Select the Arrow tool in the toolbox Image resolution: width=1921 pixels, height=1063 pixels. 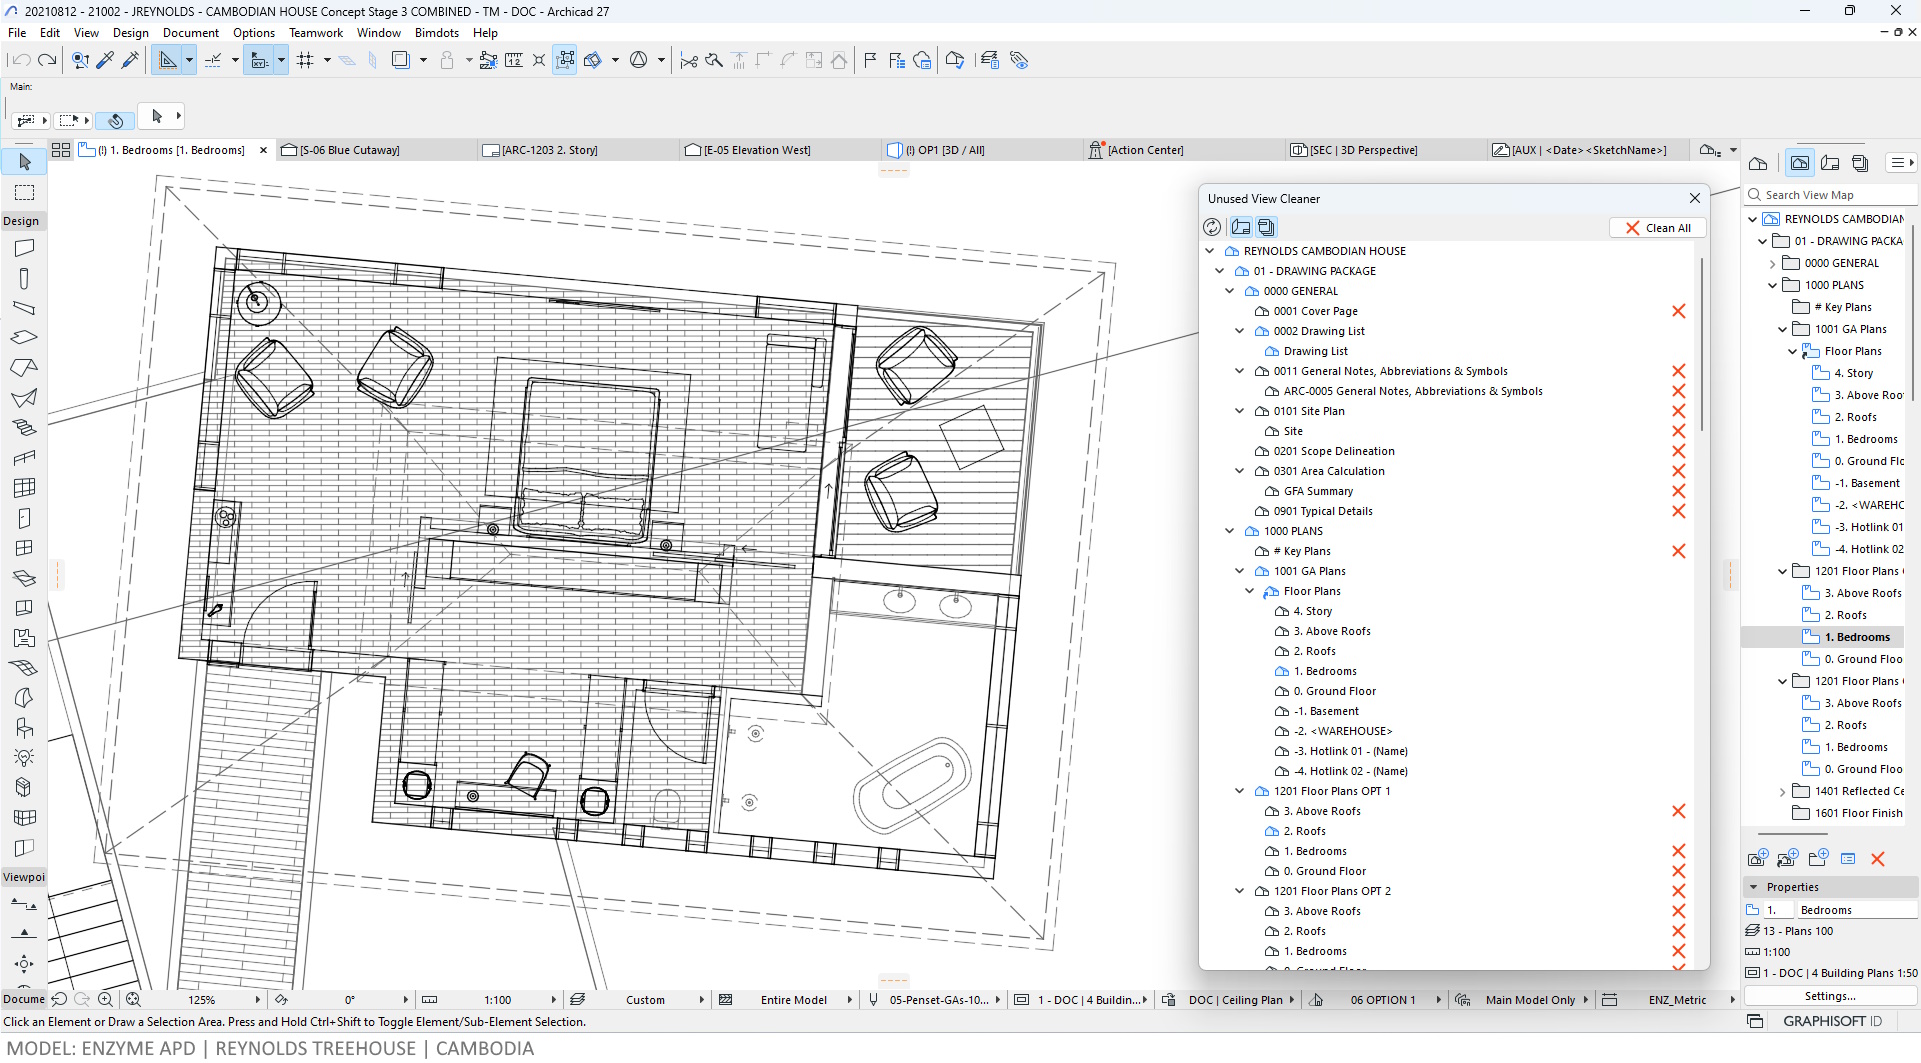pos(25,162)
